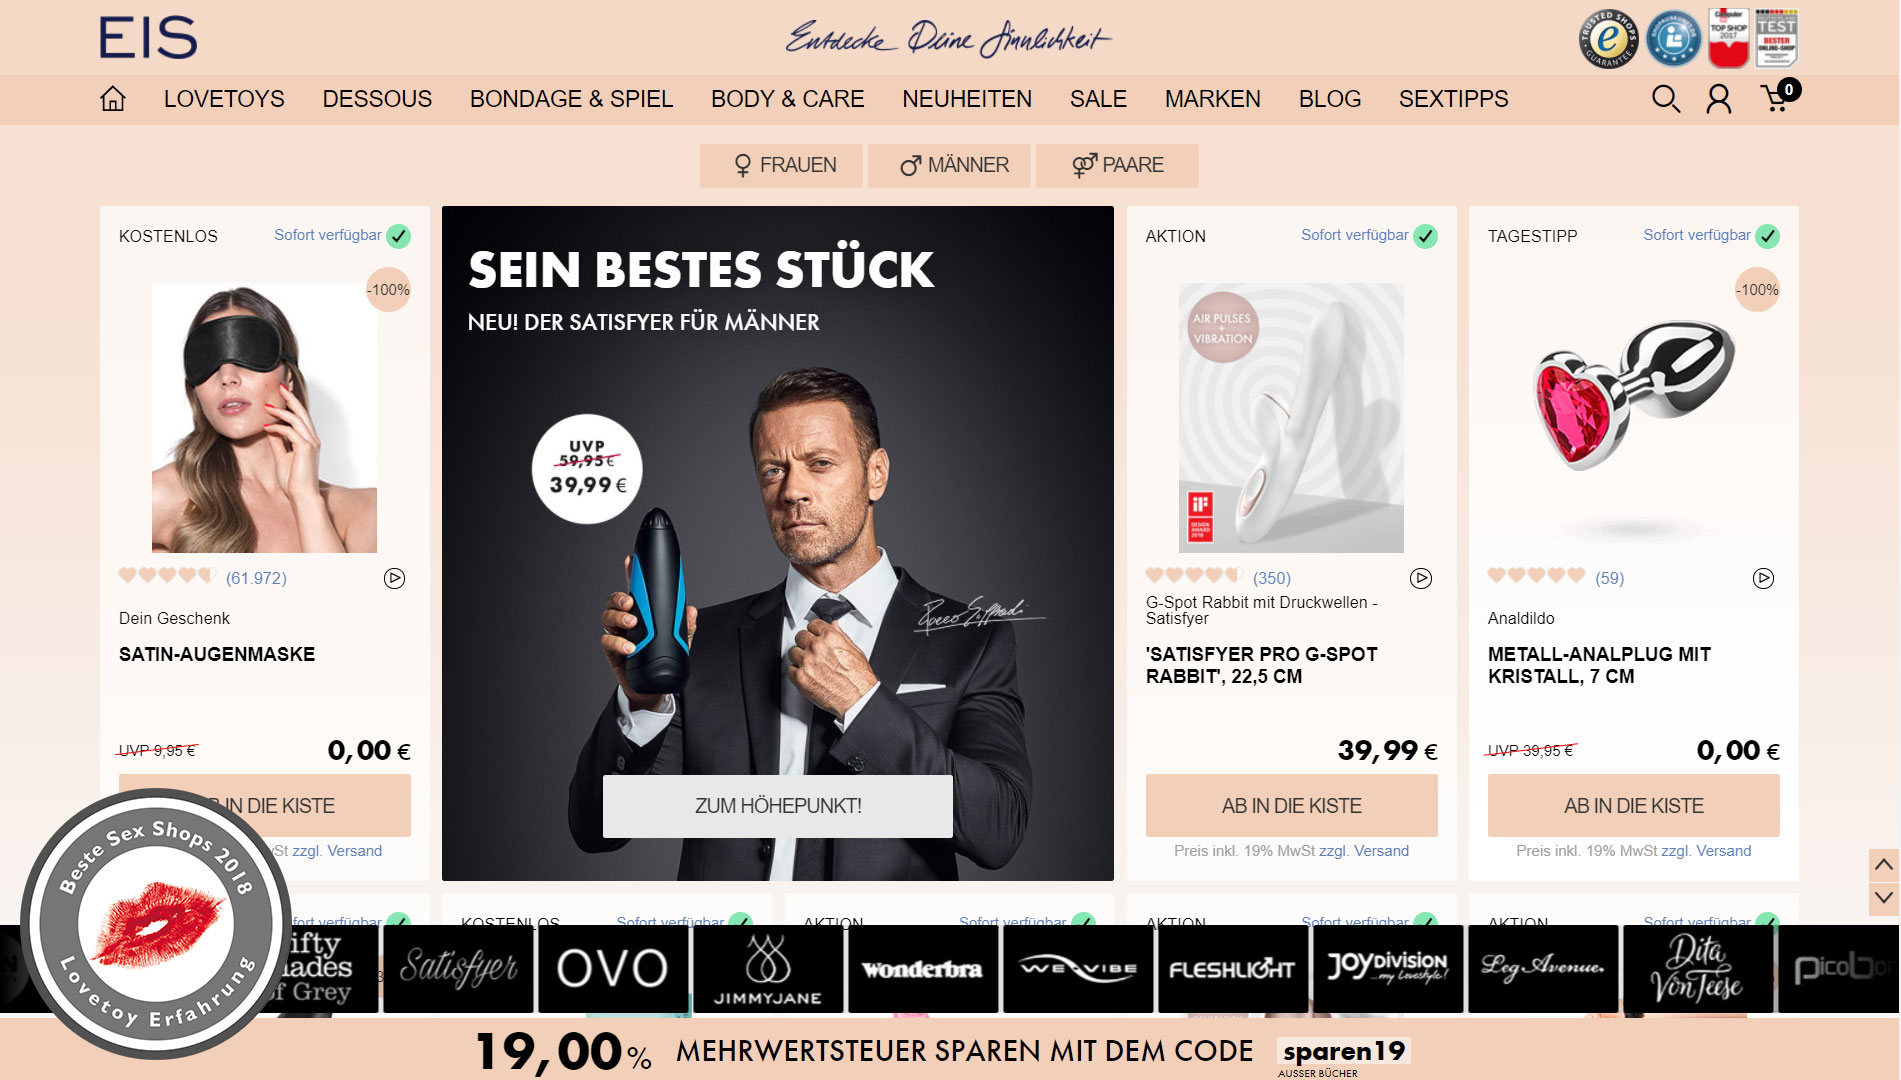Click the page up arrow chevron

coord(1883,865)
